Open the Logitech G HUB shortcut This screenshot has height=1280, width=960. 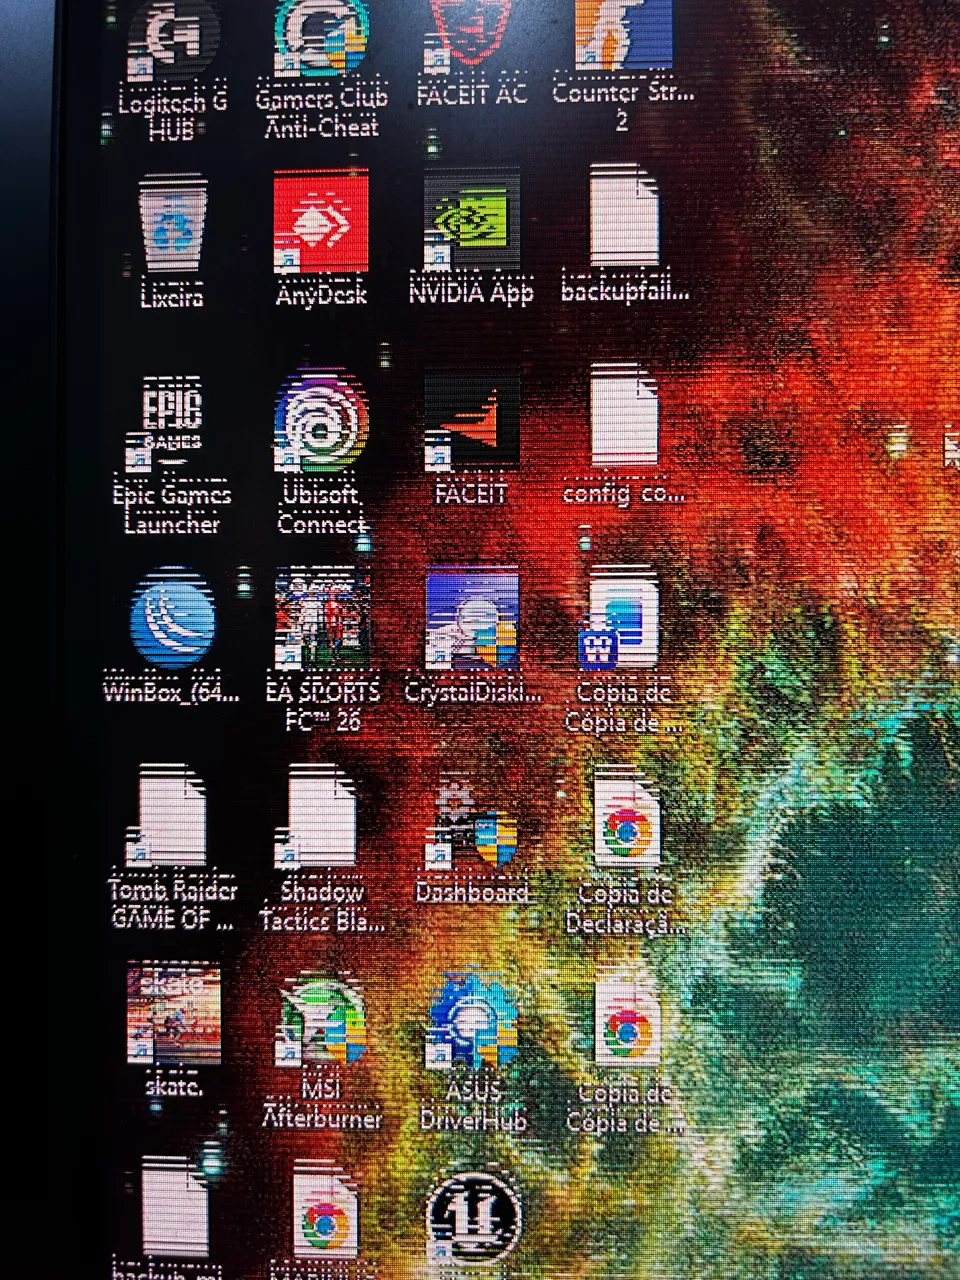(172, 40)
